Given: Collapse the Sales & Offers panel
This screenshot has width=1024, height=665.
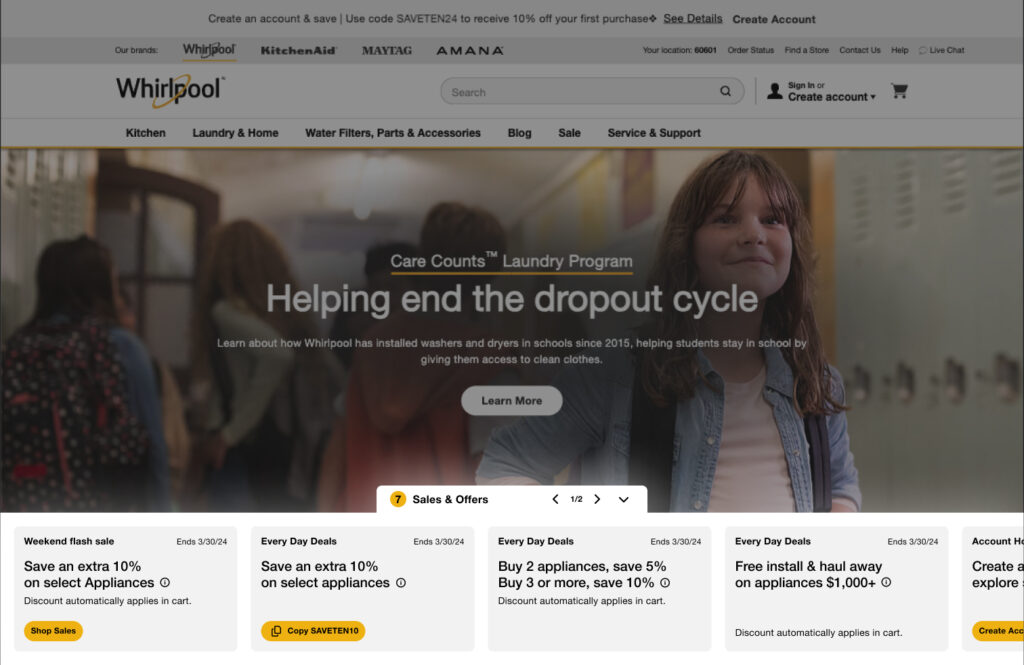Looking at the screenshot, I should [x=623, y=499].
